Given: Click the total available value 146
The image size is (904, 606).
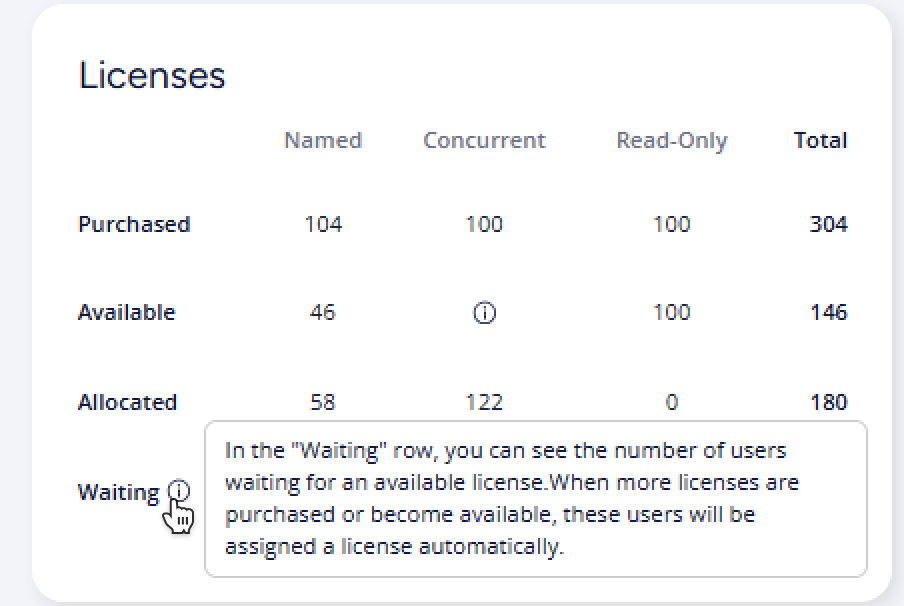Looking at the screenshot, I should point(828,313).
